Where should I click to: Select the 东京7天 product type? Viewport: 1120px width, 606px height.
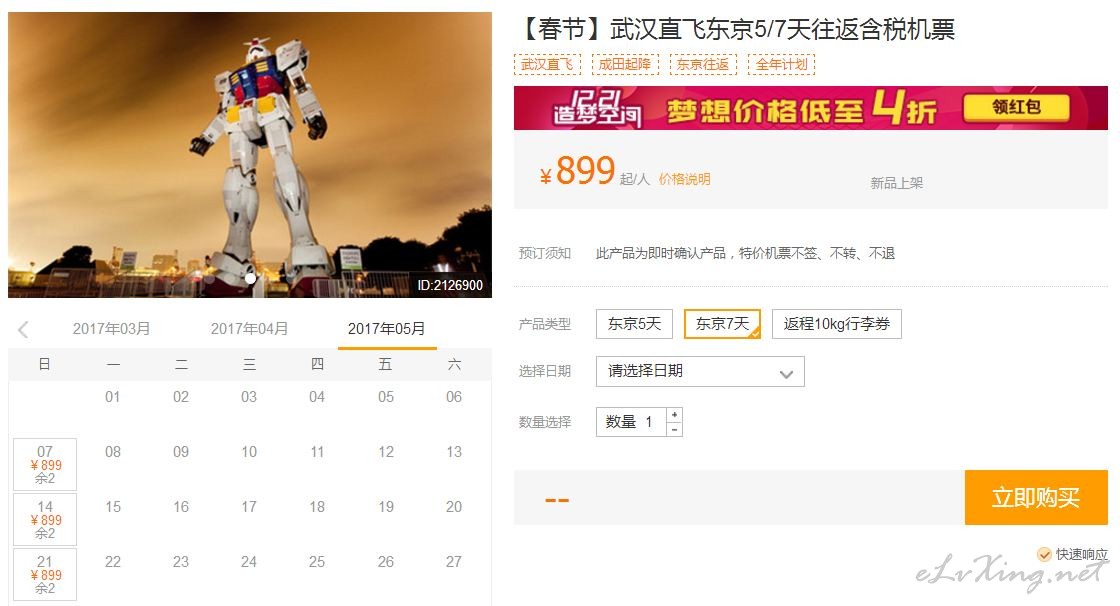click(x=722, y=324)
